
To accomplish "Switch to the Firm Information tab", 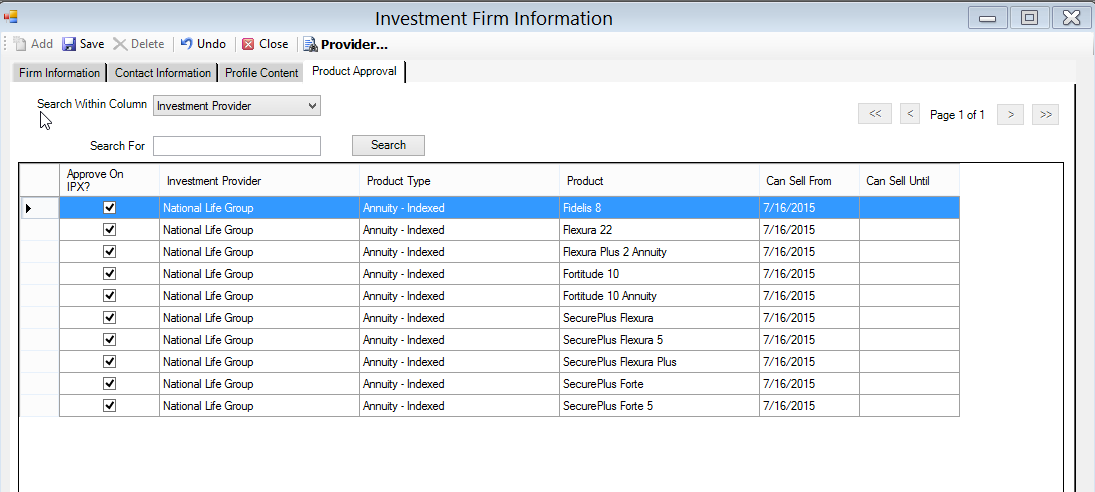I will coord(59,73).
